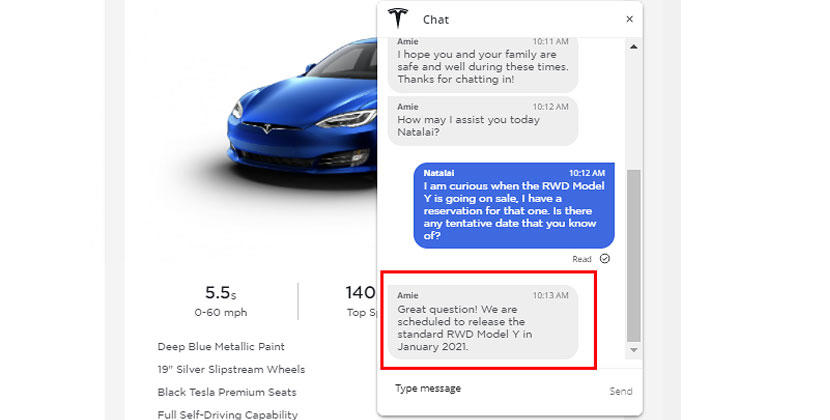Screen dimensions: 830x420
Task: Select 19" Silver Slipstream Wheels option
Action: coord(231,369)
